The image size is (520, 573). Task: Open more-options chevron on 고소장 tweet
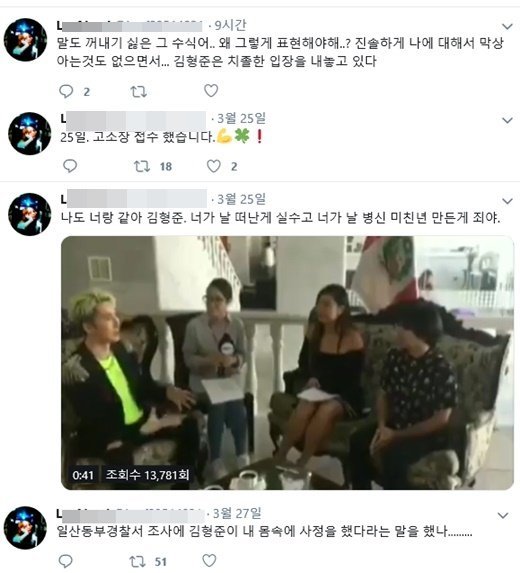[508, 120]
